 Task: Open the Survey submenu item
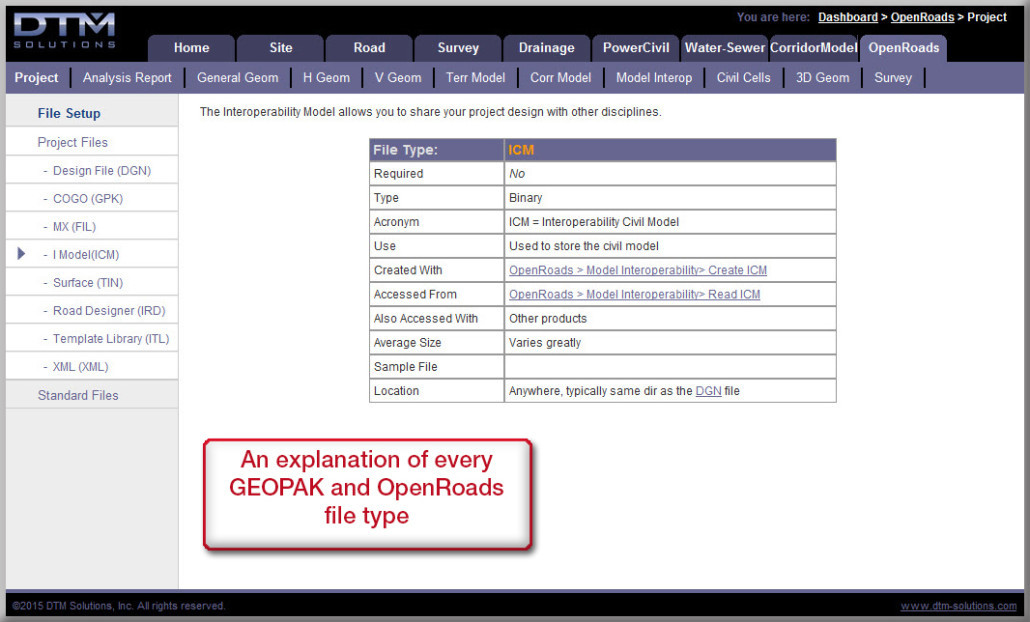[893, 78]
